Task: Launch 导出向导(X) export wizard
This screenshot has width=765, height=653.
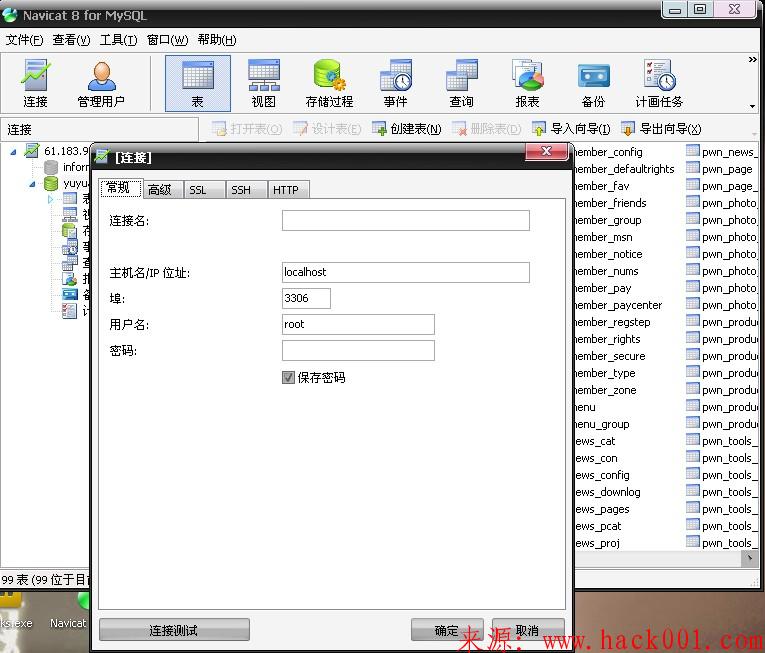Action: [x=661, y=129]
